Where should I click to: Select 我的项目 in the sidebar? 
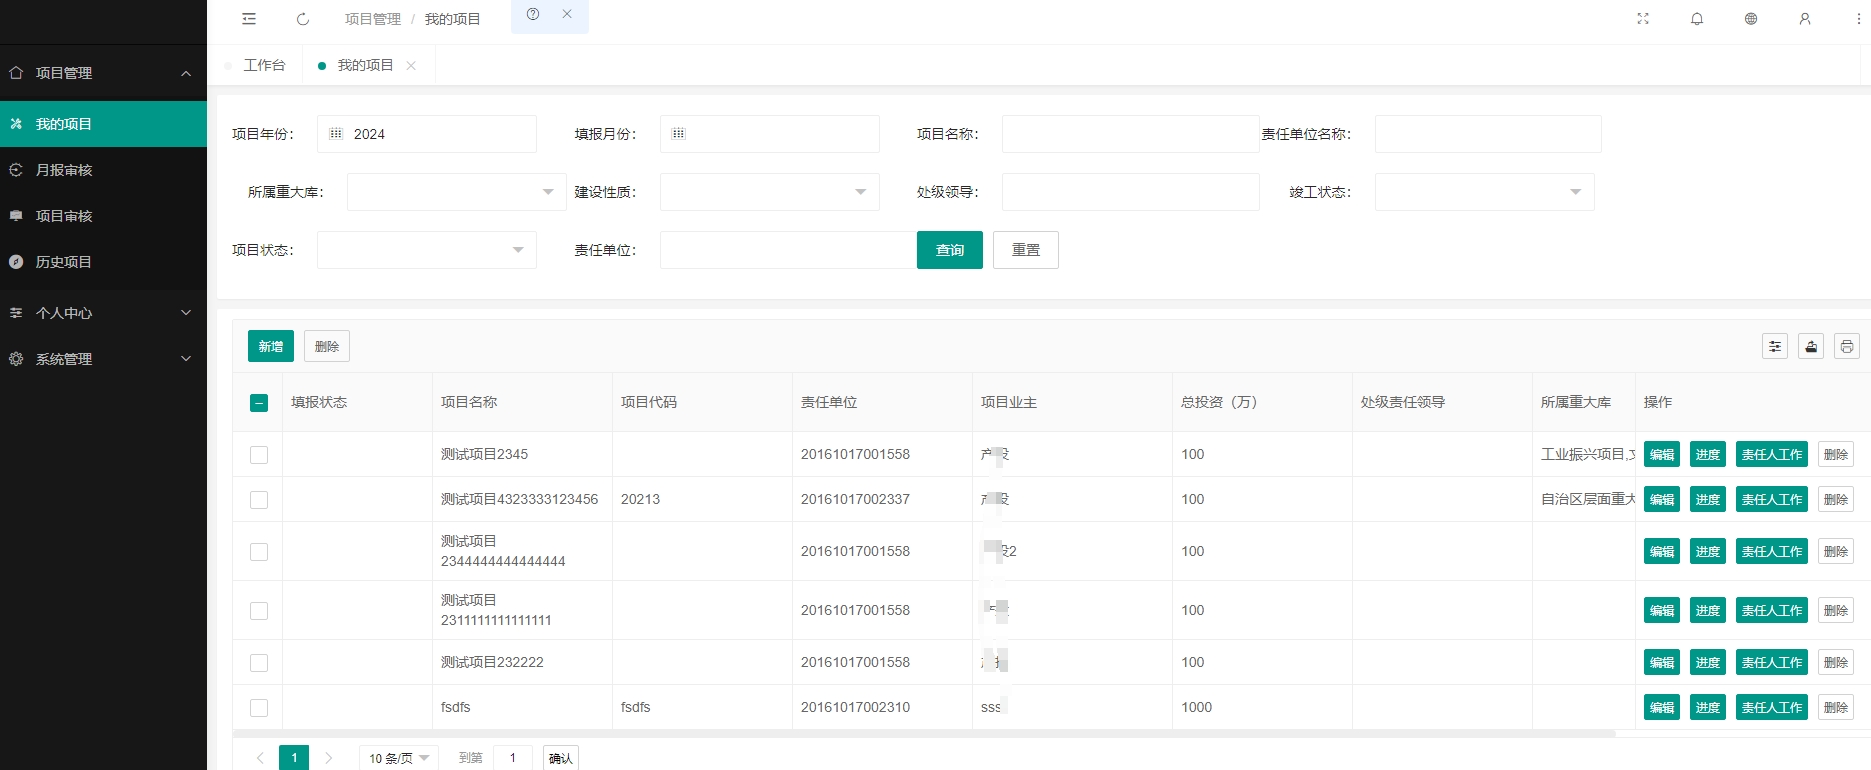pos(103,124)
